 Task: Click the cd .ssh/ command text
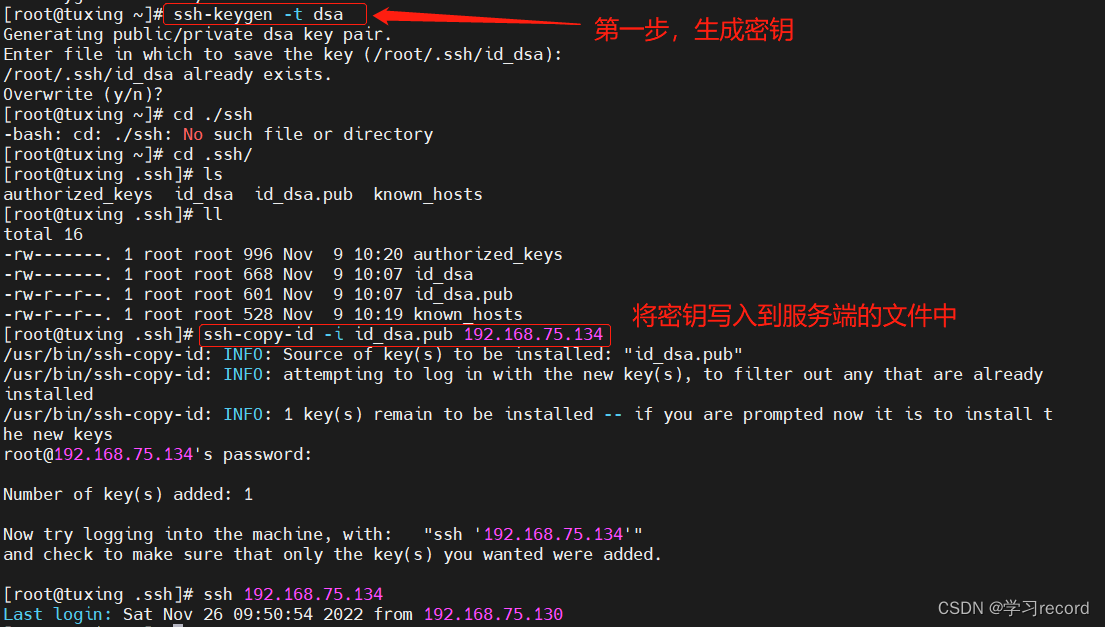[212, 154]
